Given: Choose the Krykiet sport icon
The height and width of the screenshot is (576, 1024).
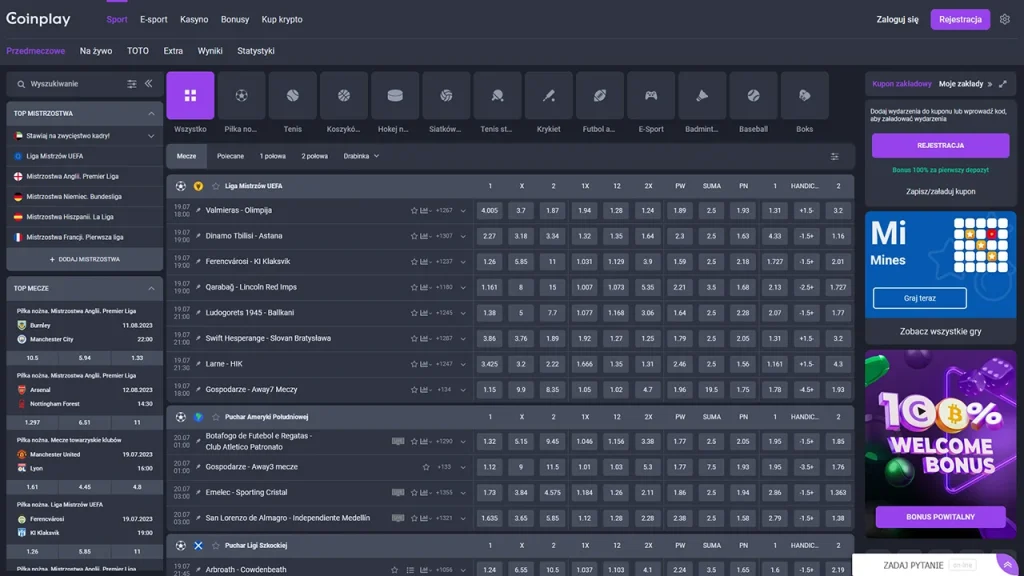Looking at the screenshot, I should pyautogui.click(x=549, y=95).
